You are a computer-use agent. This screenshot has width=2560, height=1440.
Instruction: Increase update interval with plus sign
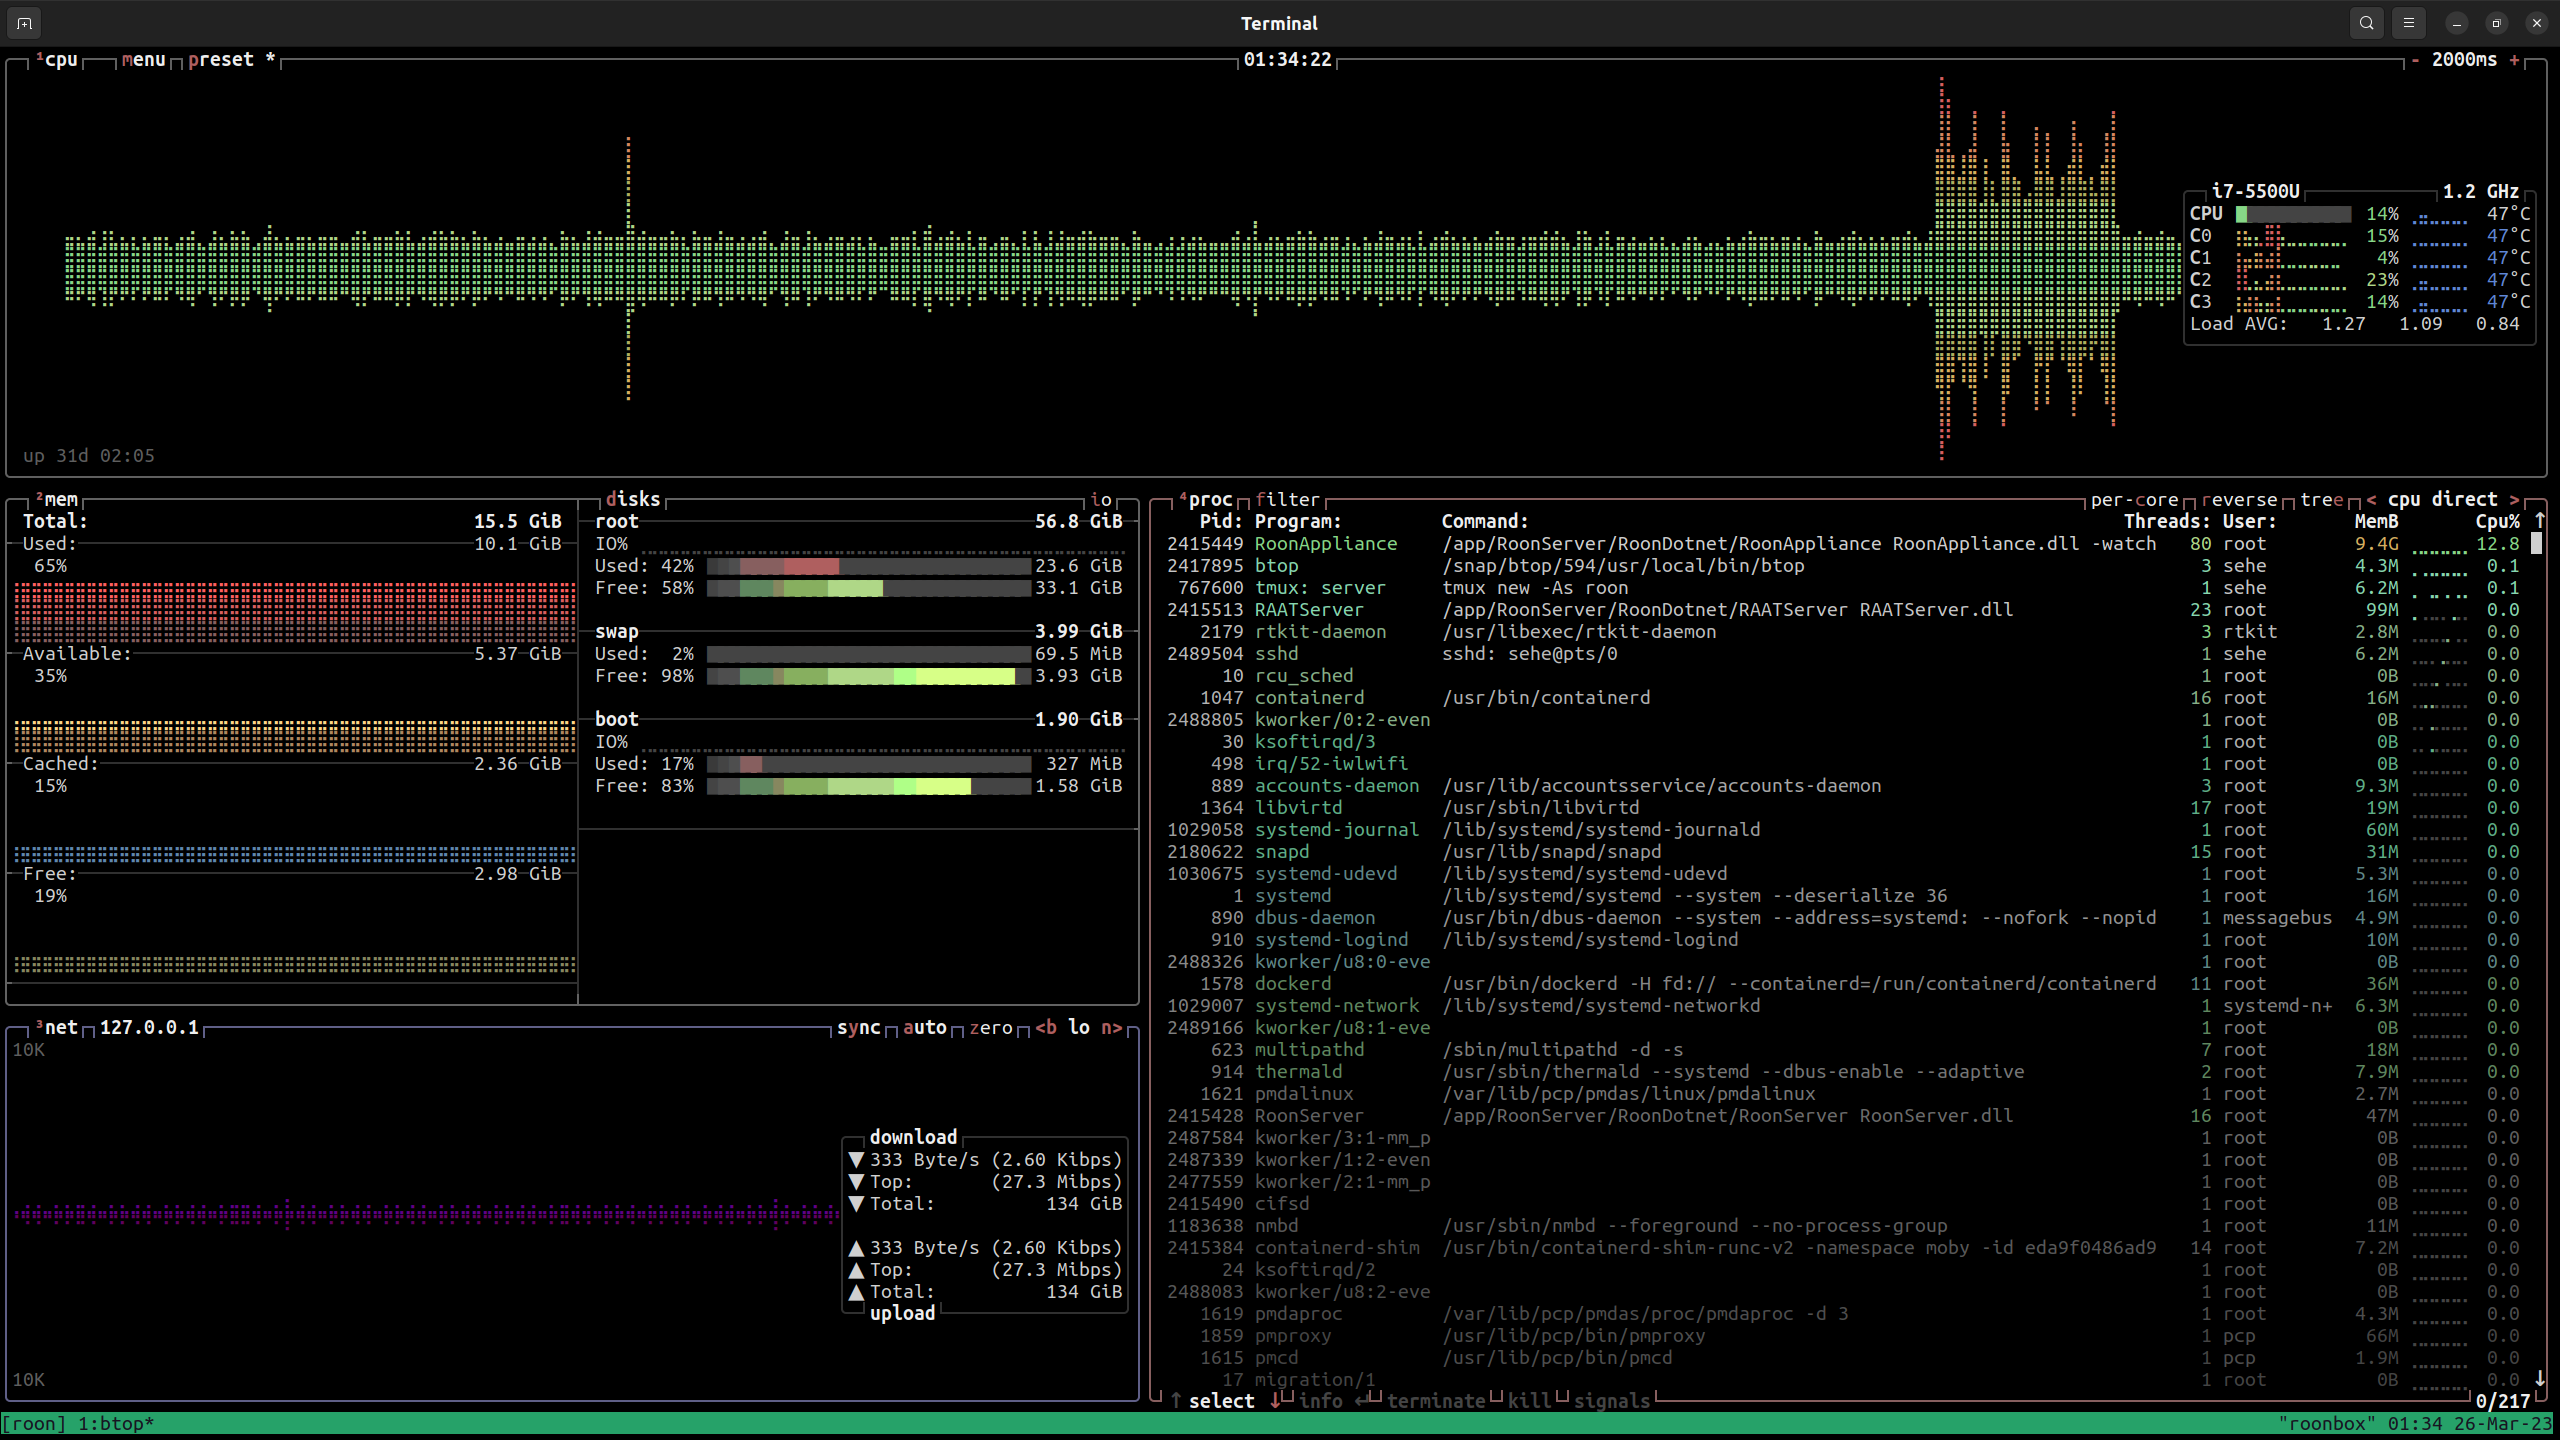tap(2514, 60)
